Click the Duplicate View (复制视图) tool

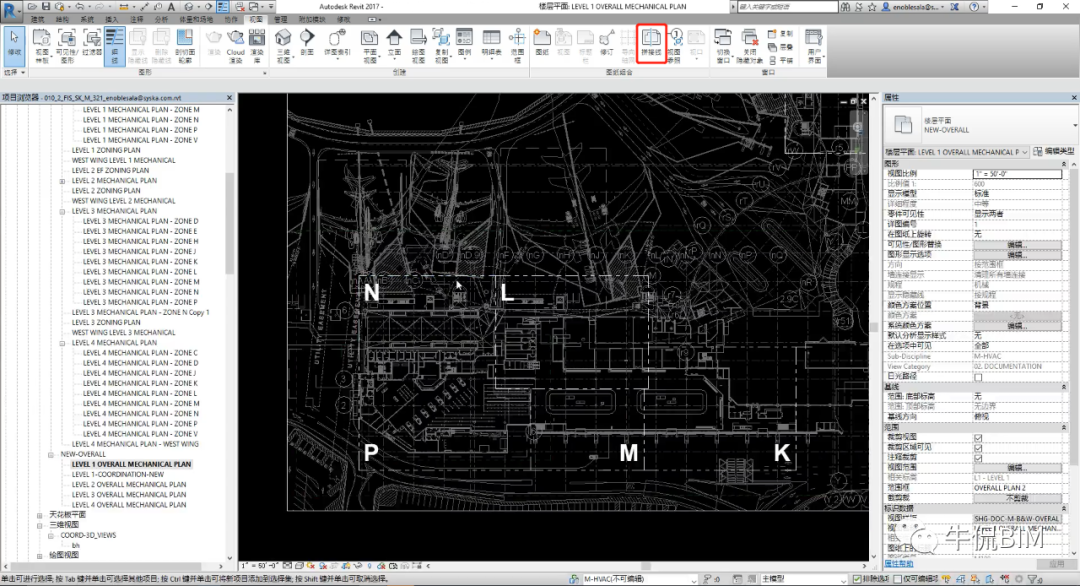(442, 45)
